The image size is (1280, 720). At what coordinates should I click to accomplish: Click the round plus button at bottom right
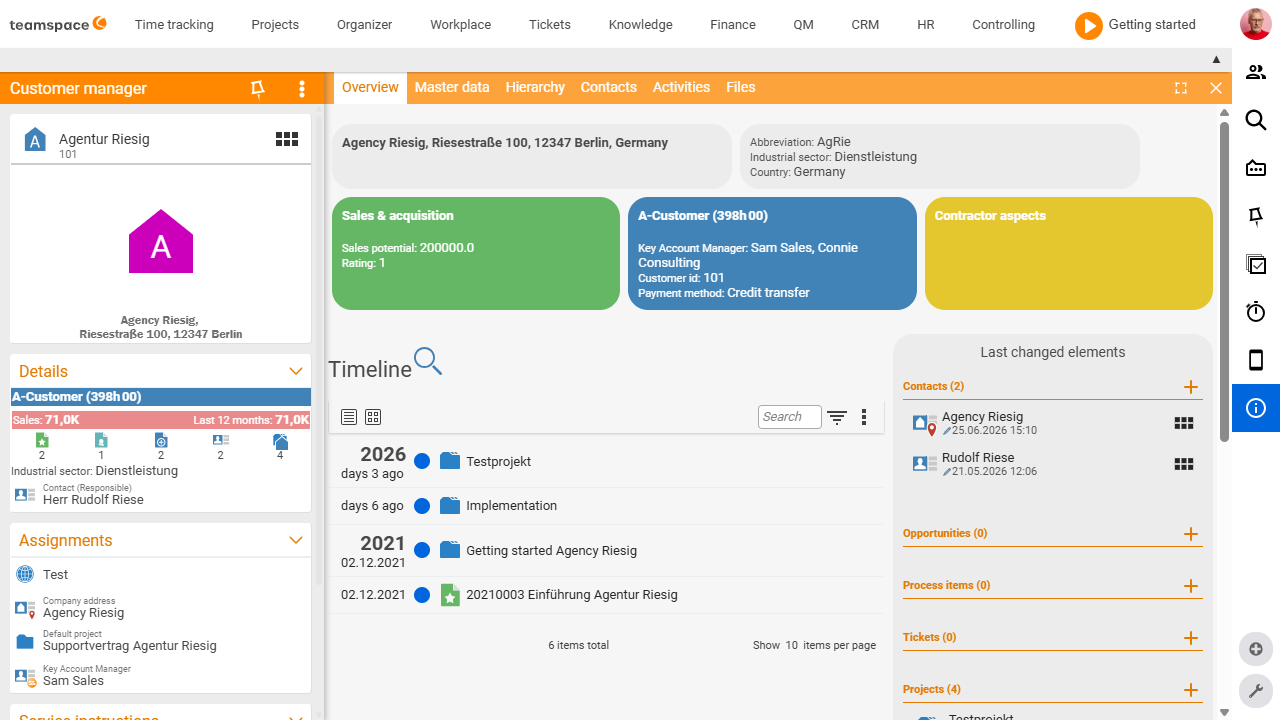click(1256, 649)
